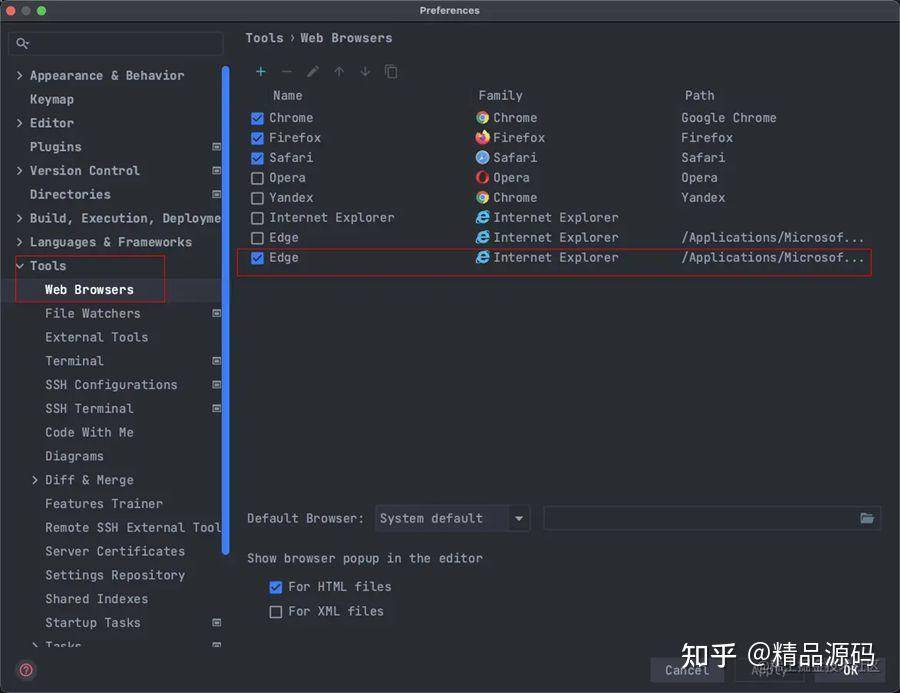Click Tools in the breadcrumb header
The image size is (900, 693).
(264, 37)
